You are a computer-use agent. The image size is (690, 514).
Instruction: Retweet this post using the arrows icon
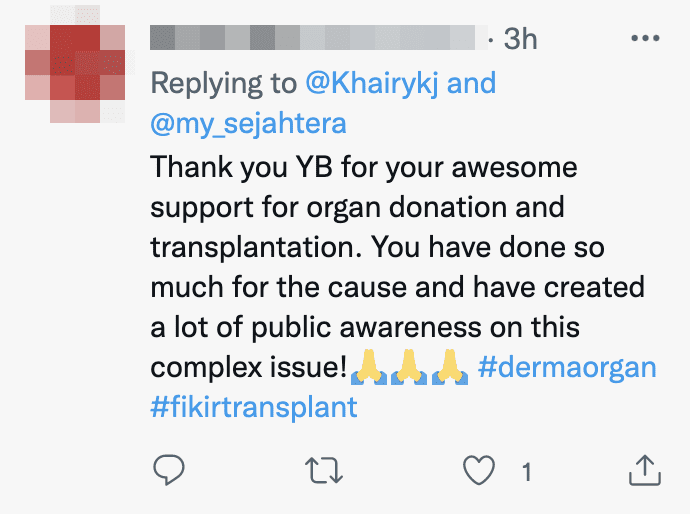coord(324,470)
